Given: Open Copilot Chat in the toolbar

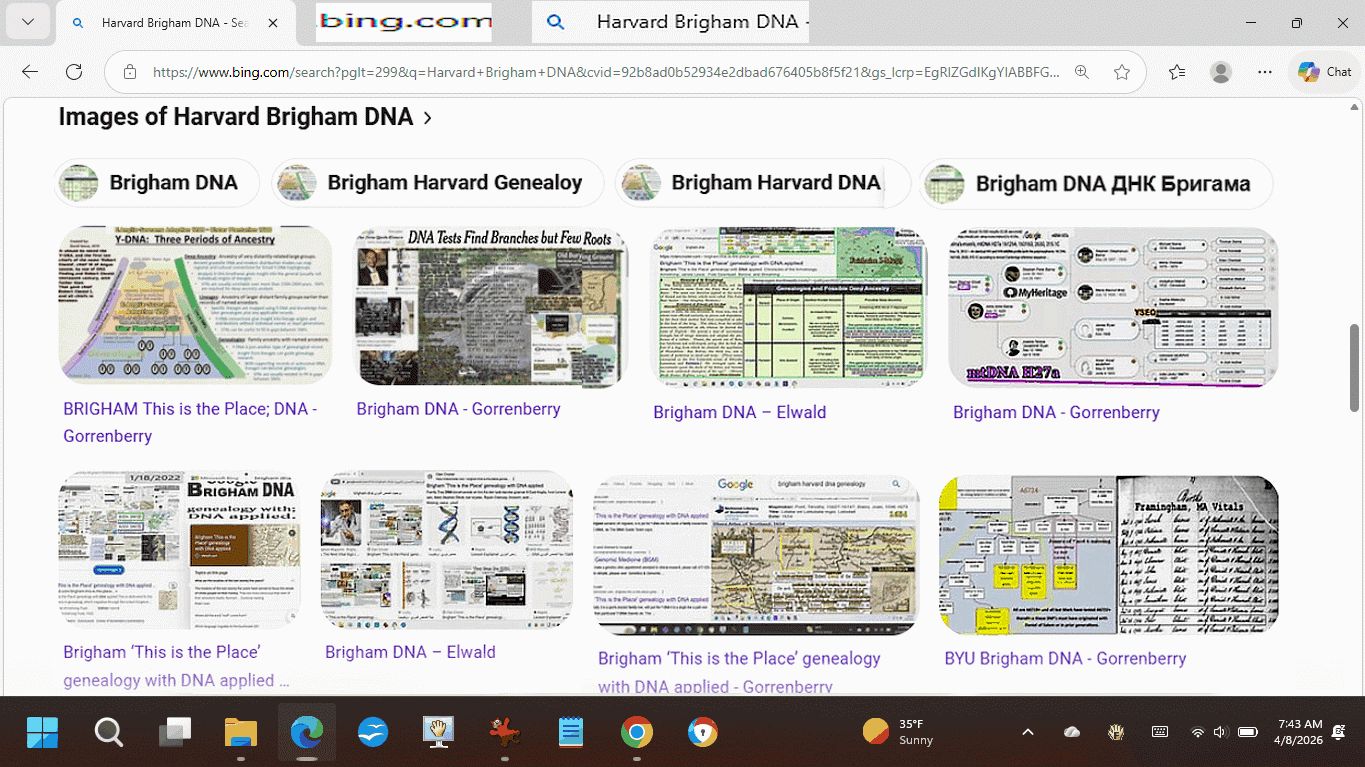Looking at the screenshot, I should (x=1325, y=72).
